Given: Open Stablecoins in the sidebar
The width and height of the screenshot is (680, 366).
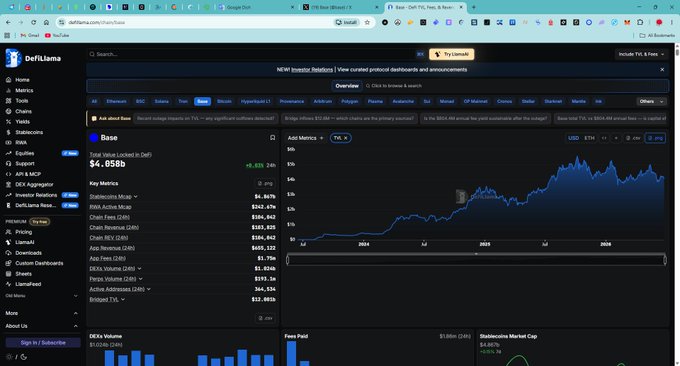Looking at the screenshot, I should (x=24, y=132).
